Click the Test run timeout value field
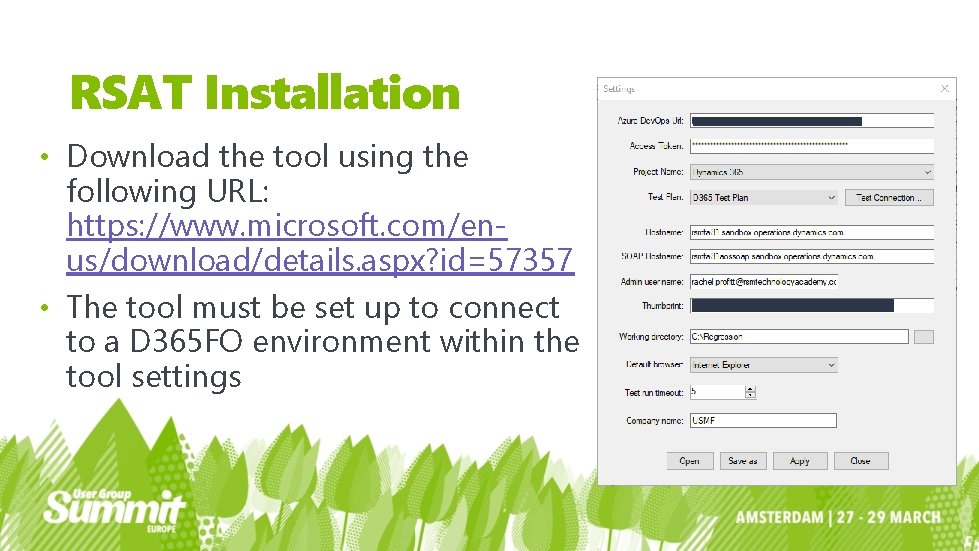Screen dimensions: 979x551 point(717,392)
